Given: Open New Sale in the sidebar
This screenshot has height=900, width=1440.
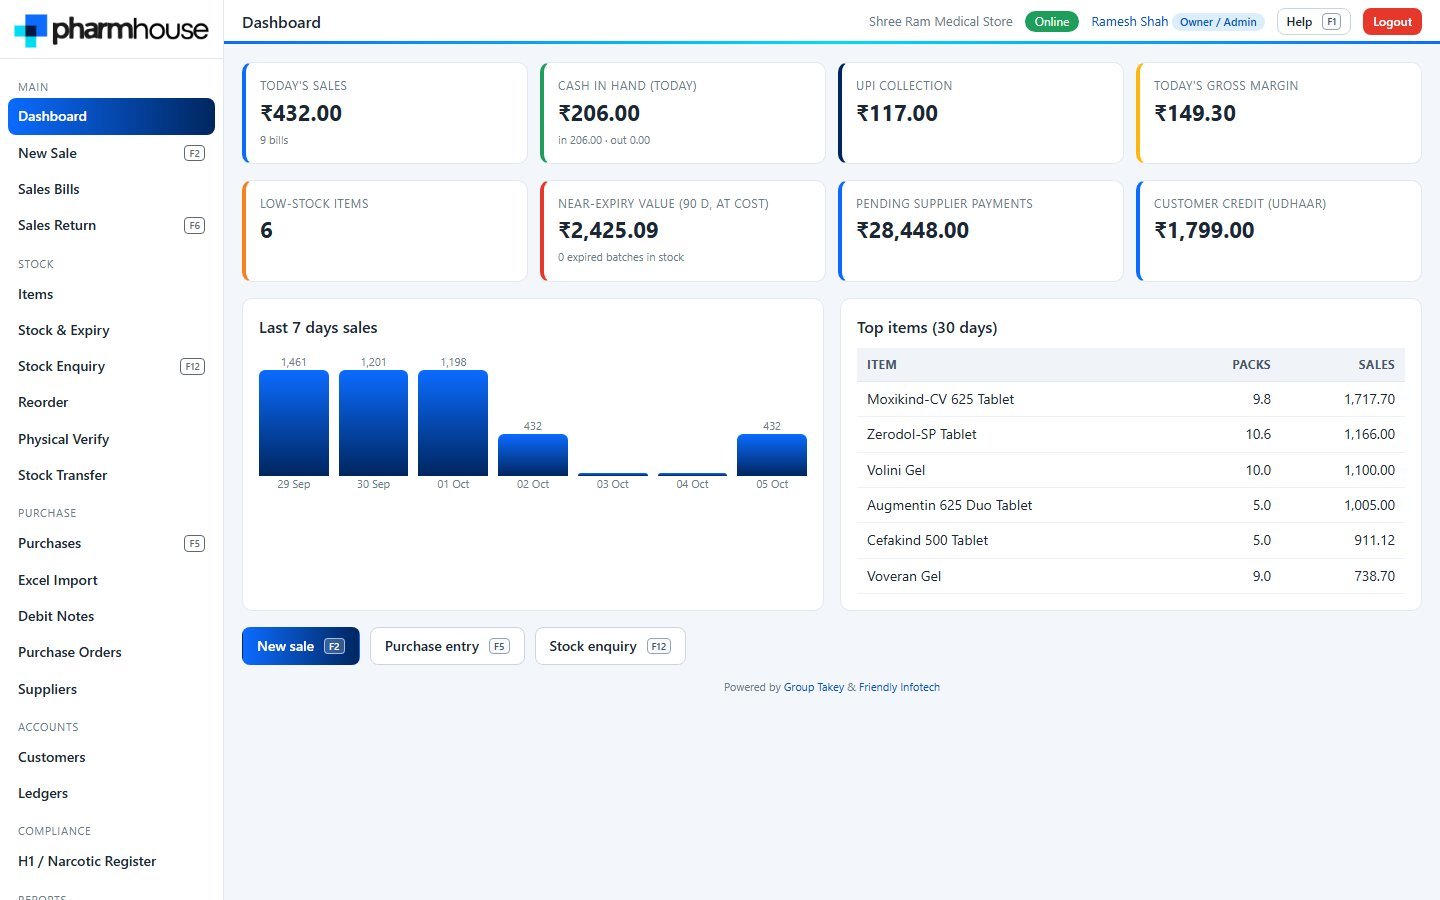Looking at the screenshot, I should point(111,153).
